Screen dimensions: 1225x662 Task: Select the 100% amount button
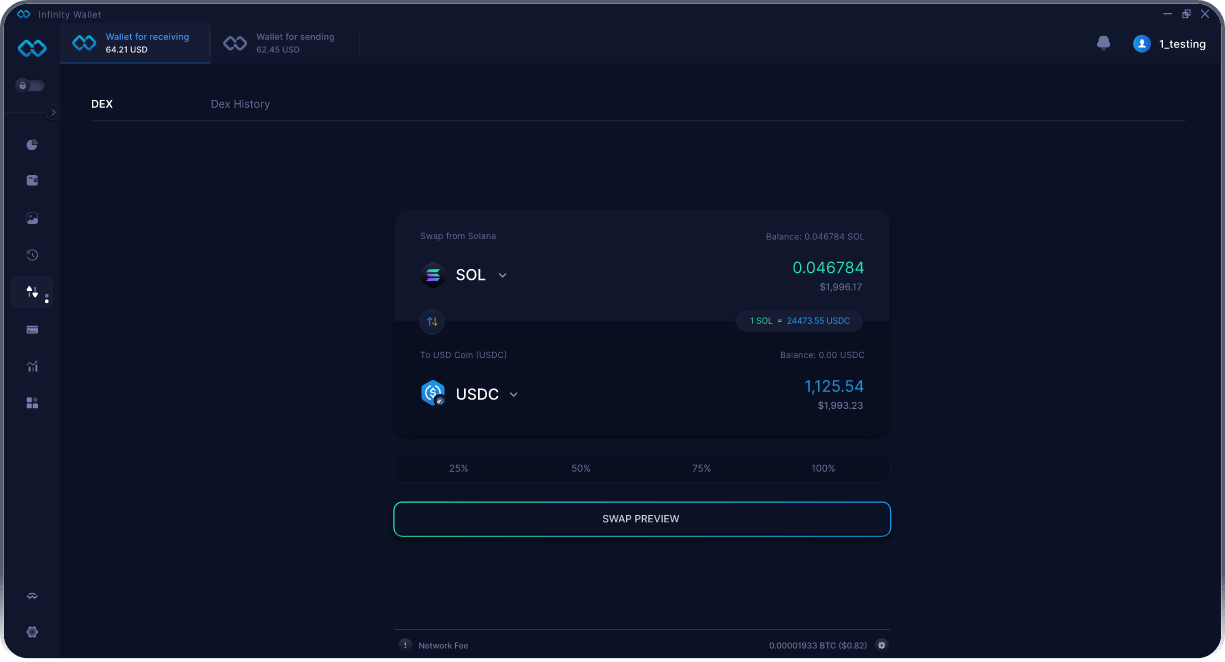[824, 468]
